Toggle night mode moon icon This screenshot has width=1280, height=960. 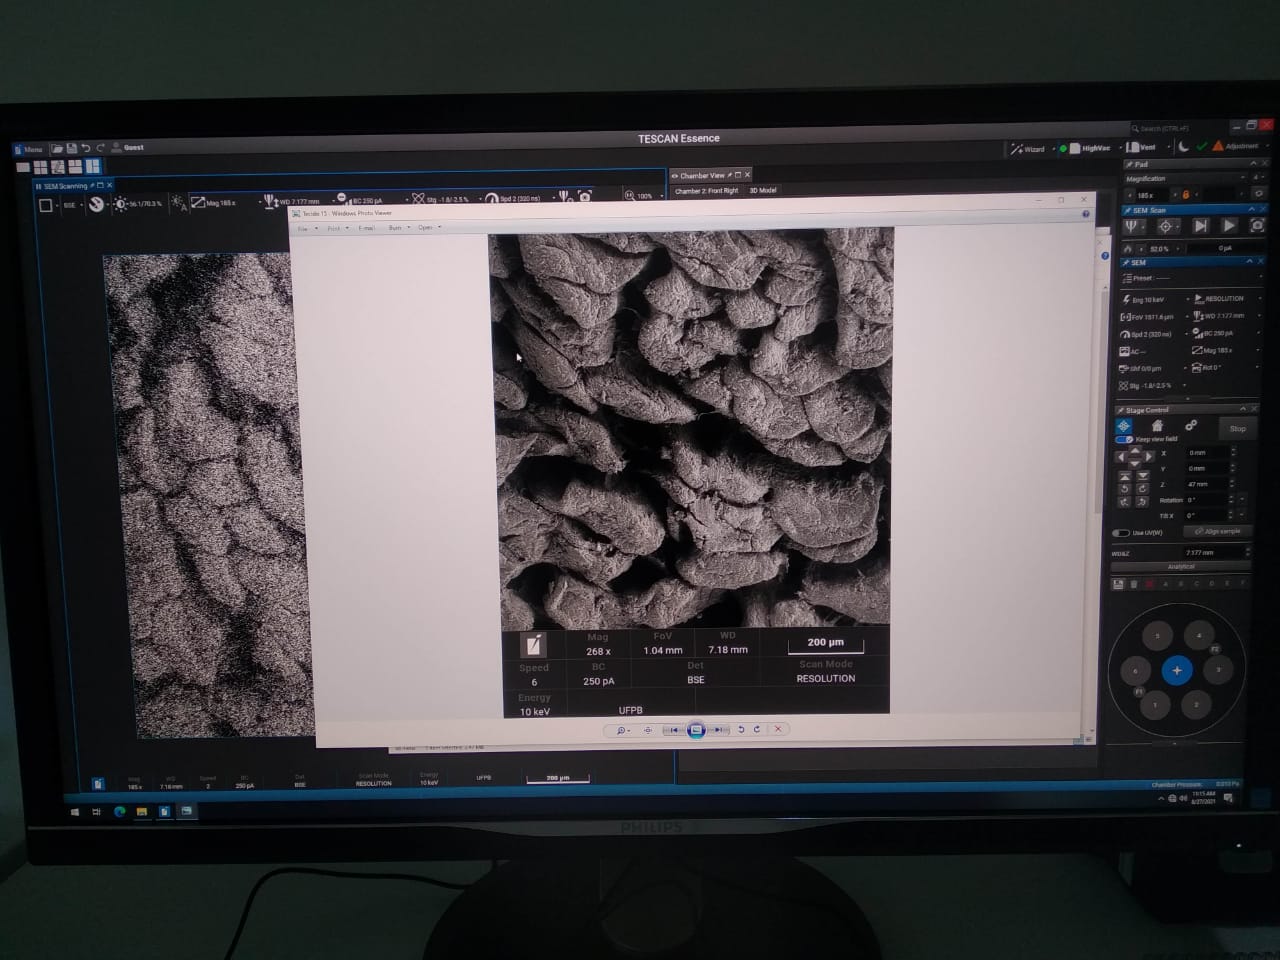point(1184,147)
